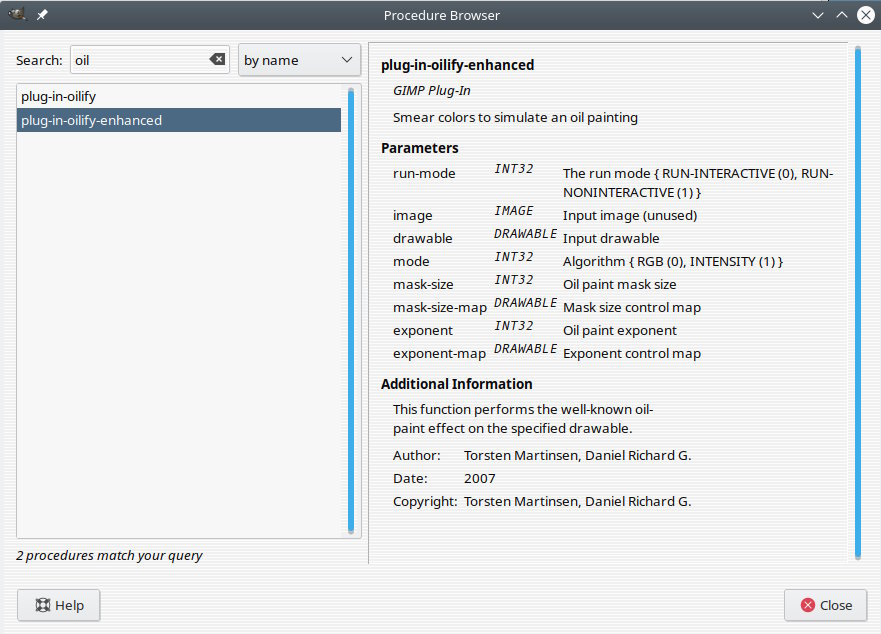Click the 'Smear colors to simulate an oil painting' text
The height and width of the screenshot is (634, 881).
click(x=515, y=117)
